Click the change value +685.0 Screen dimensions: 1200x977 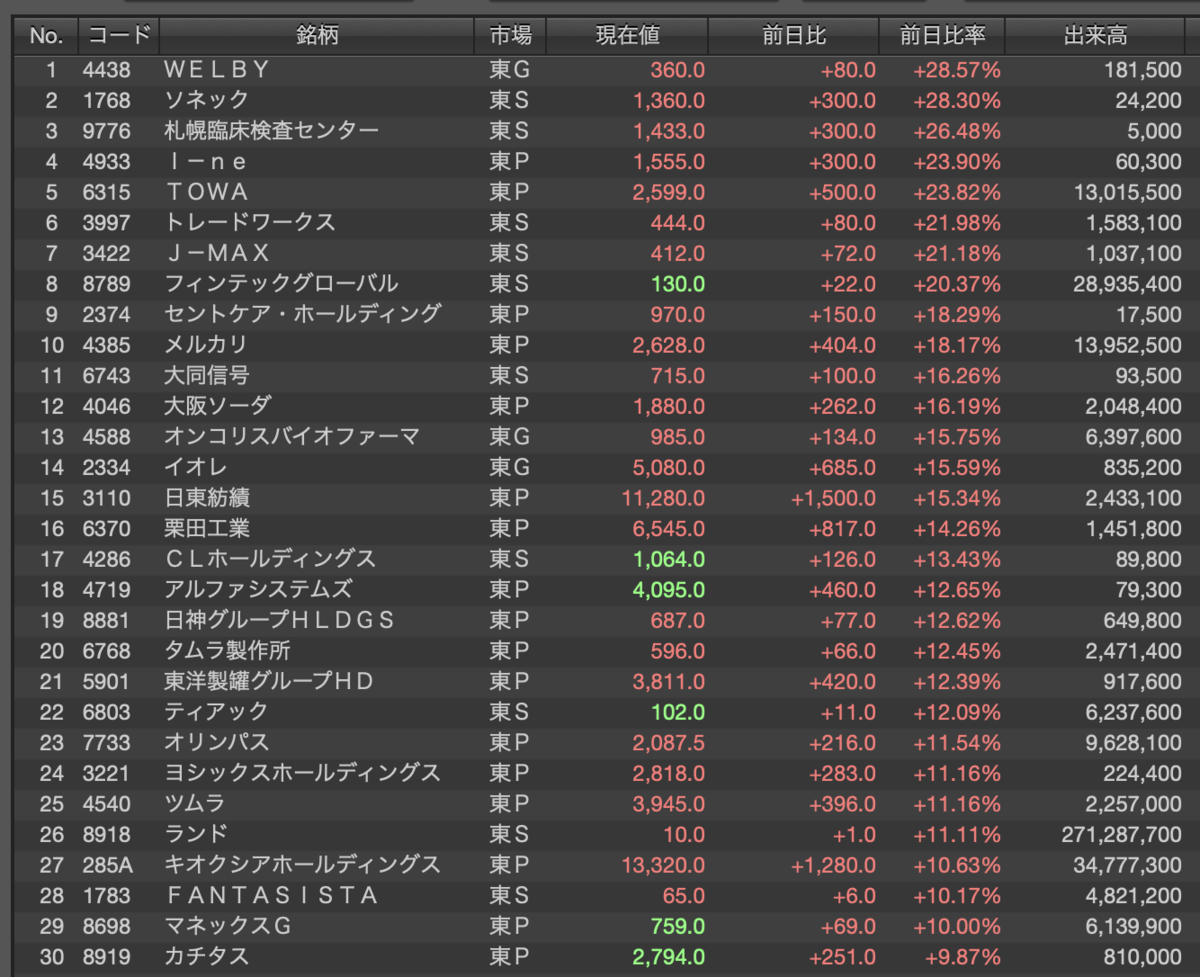click(843, 467)
